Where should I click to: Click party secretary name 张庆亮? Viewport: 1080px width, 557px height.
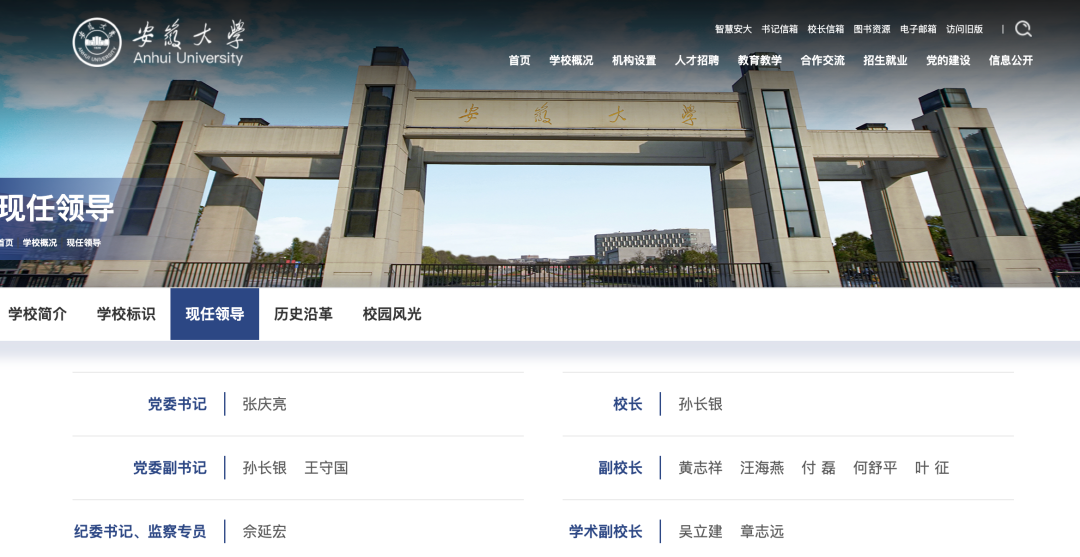click(264, 404)
